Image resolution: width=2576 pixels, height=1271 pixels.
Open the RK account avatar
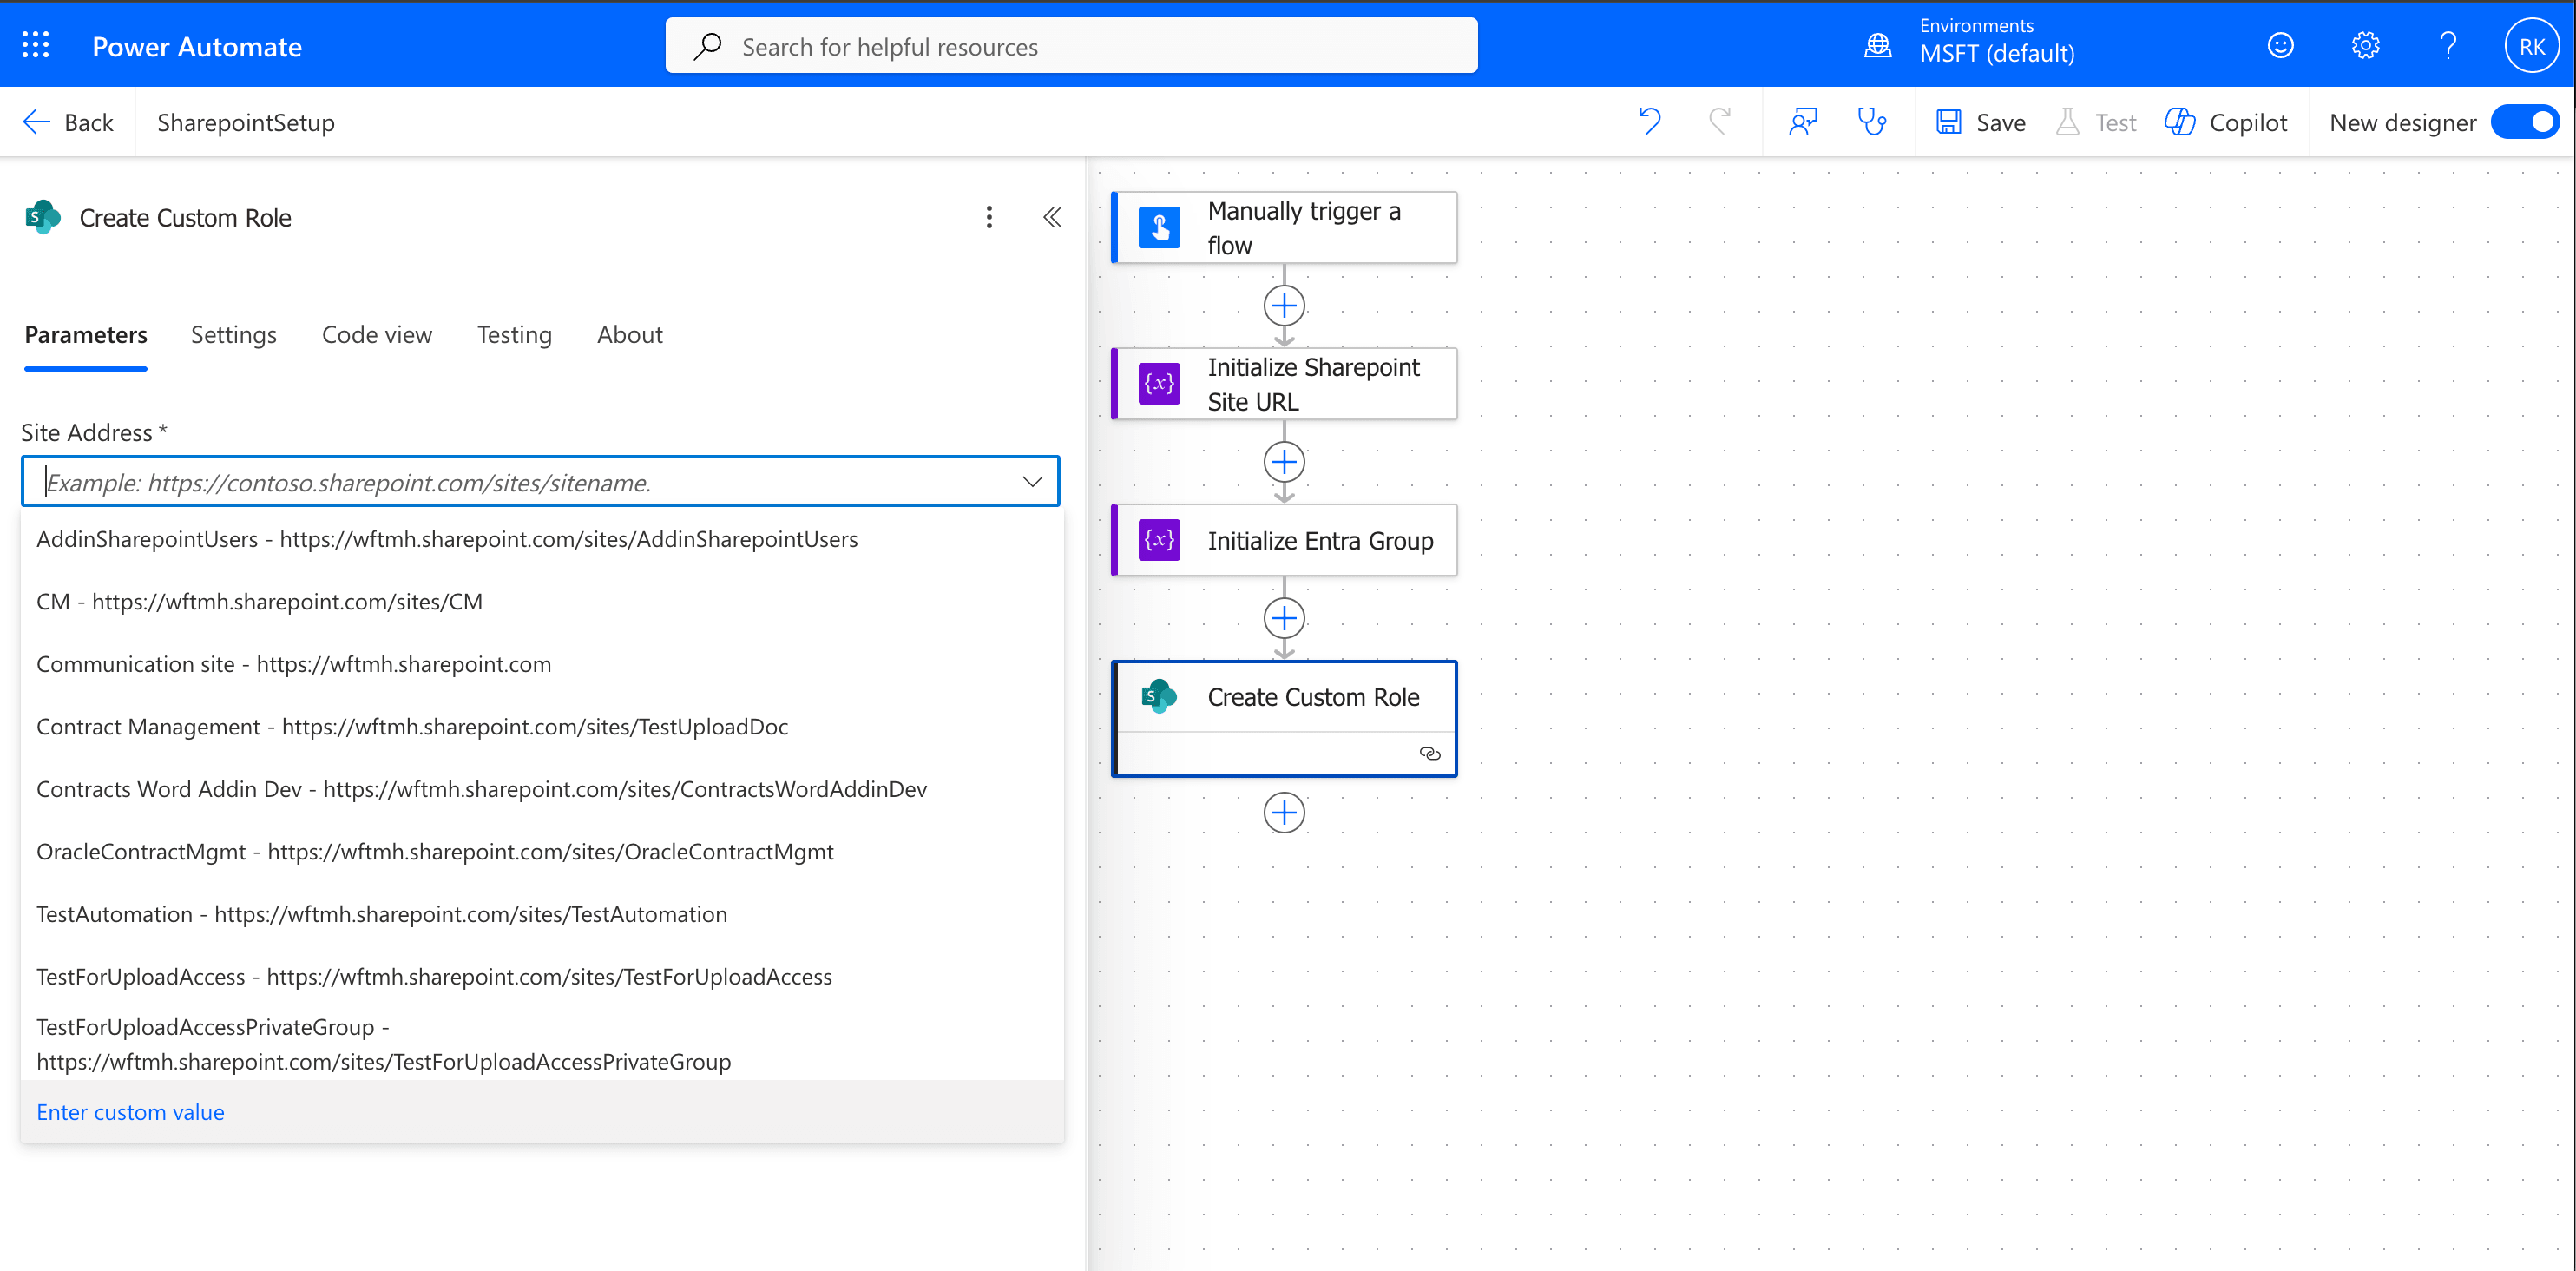pyautogui.click(x=2532, y=46)
